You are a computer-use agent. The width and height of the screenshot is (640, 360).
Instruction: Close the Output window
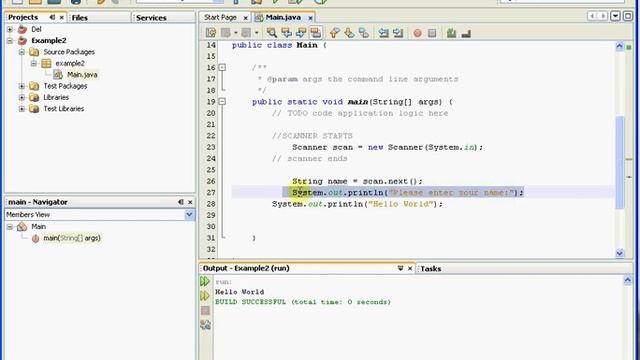pyautogui.click(x=410, y=268)
